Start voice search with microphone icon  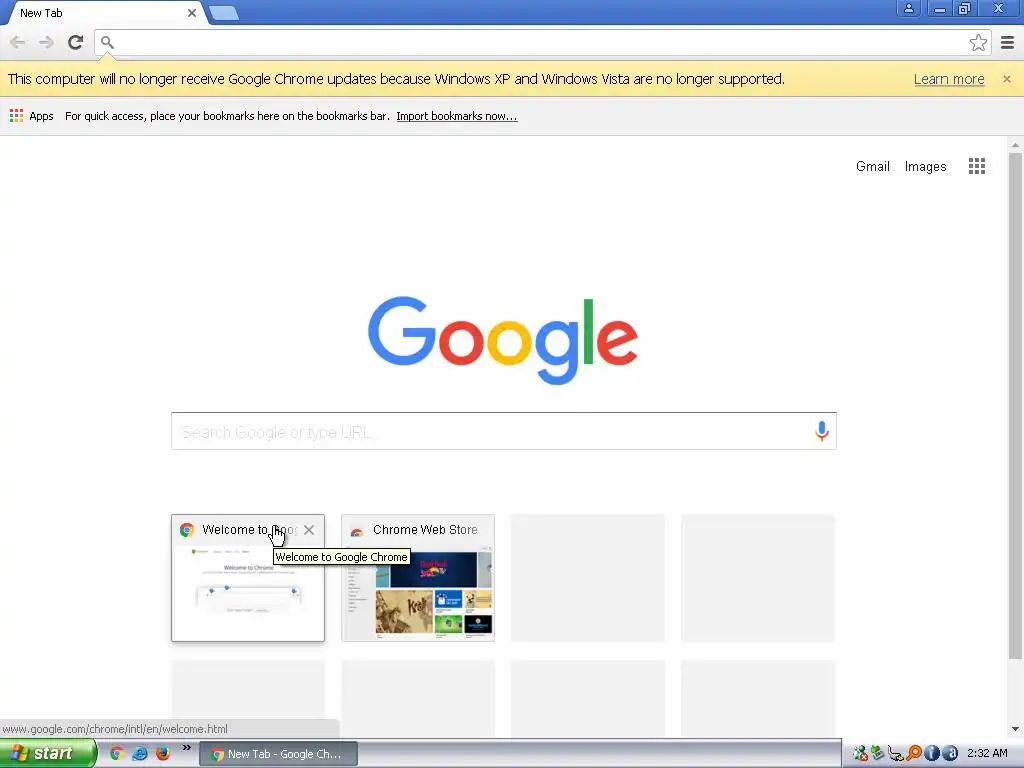822,431
